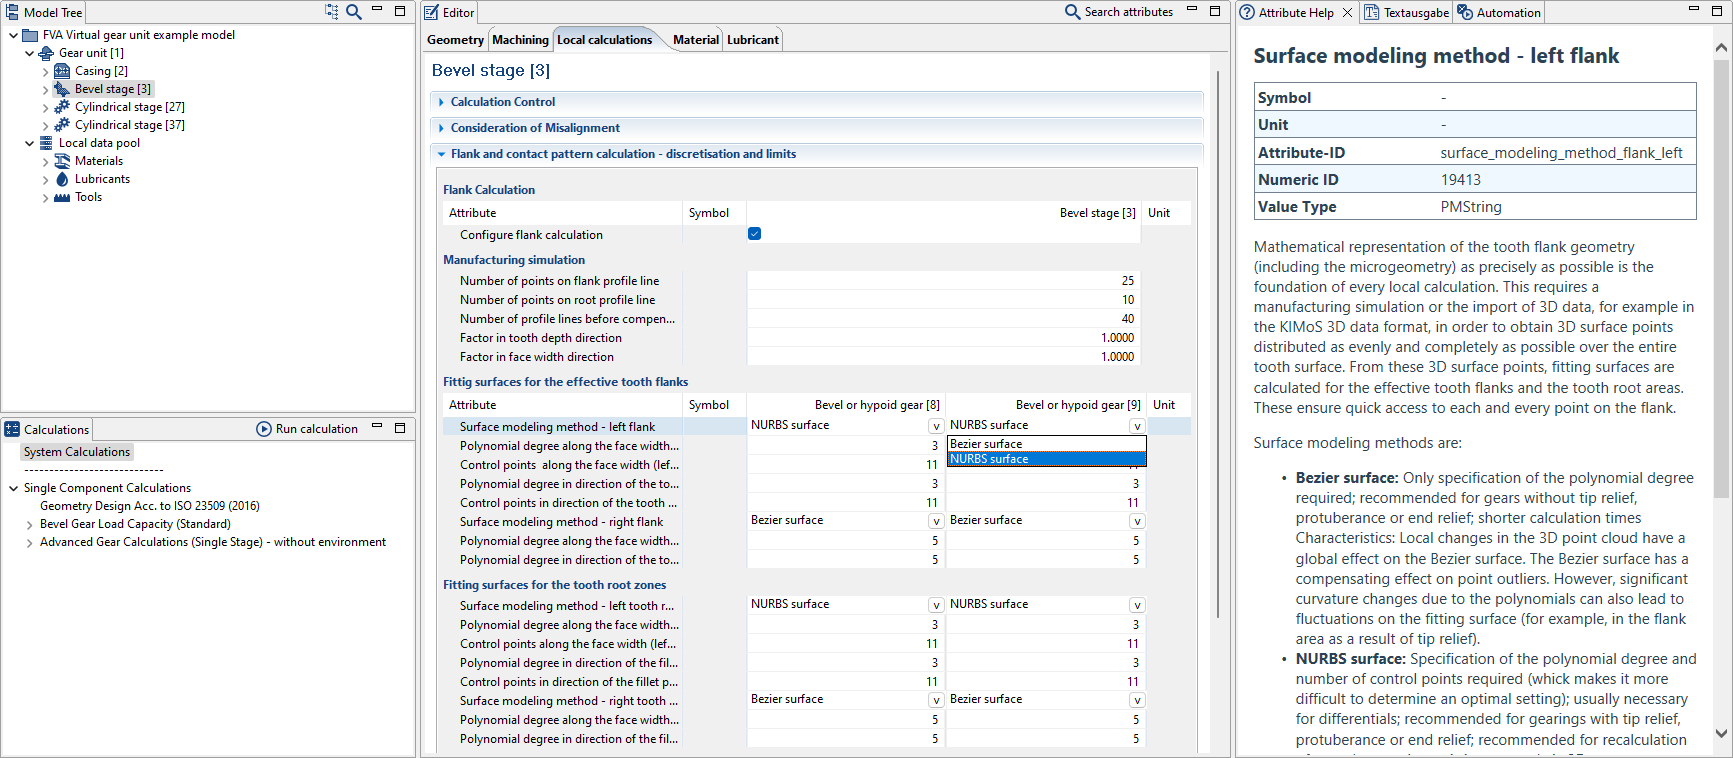Choose Bezier surface from the open dropdown list
Image resolution: width=1733 pixels, height=758 pixels.
[1045, 444]
